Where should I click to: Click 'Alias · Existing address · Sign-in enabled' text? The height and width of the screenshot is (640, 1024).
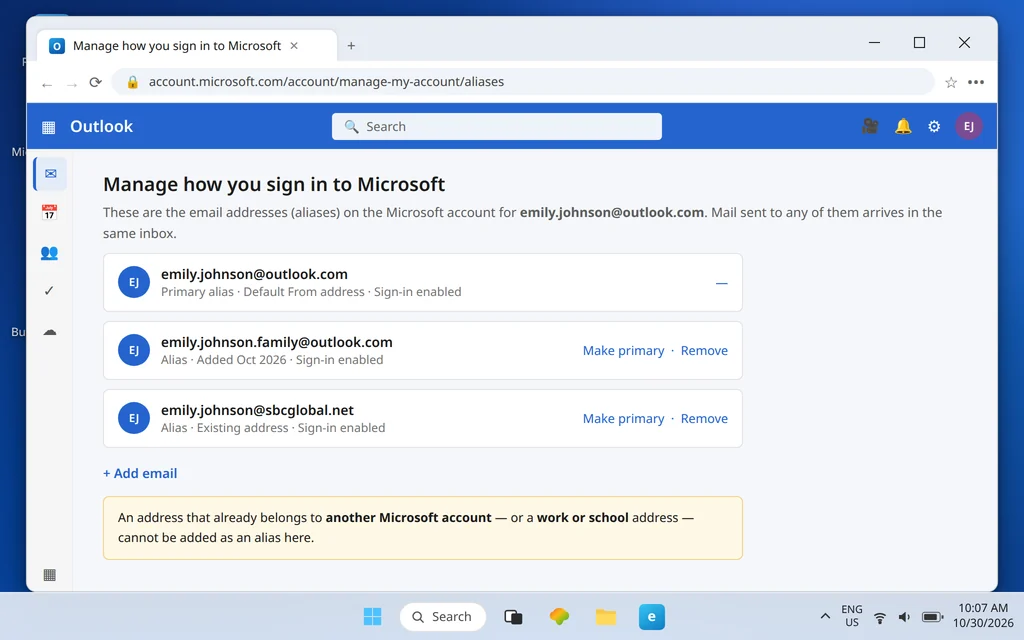273,428
